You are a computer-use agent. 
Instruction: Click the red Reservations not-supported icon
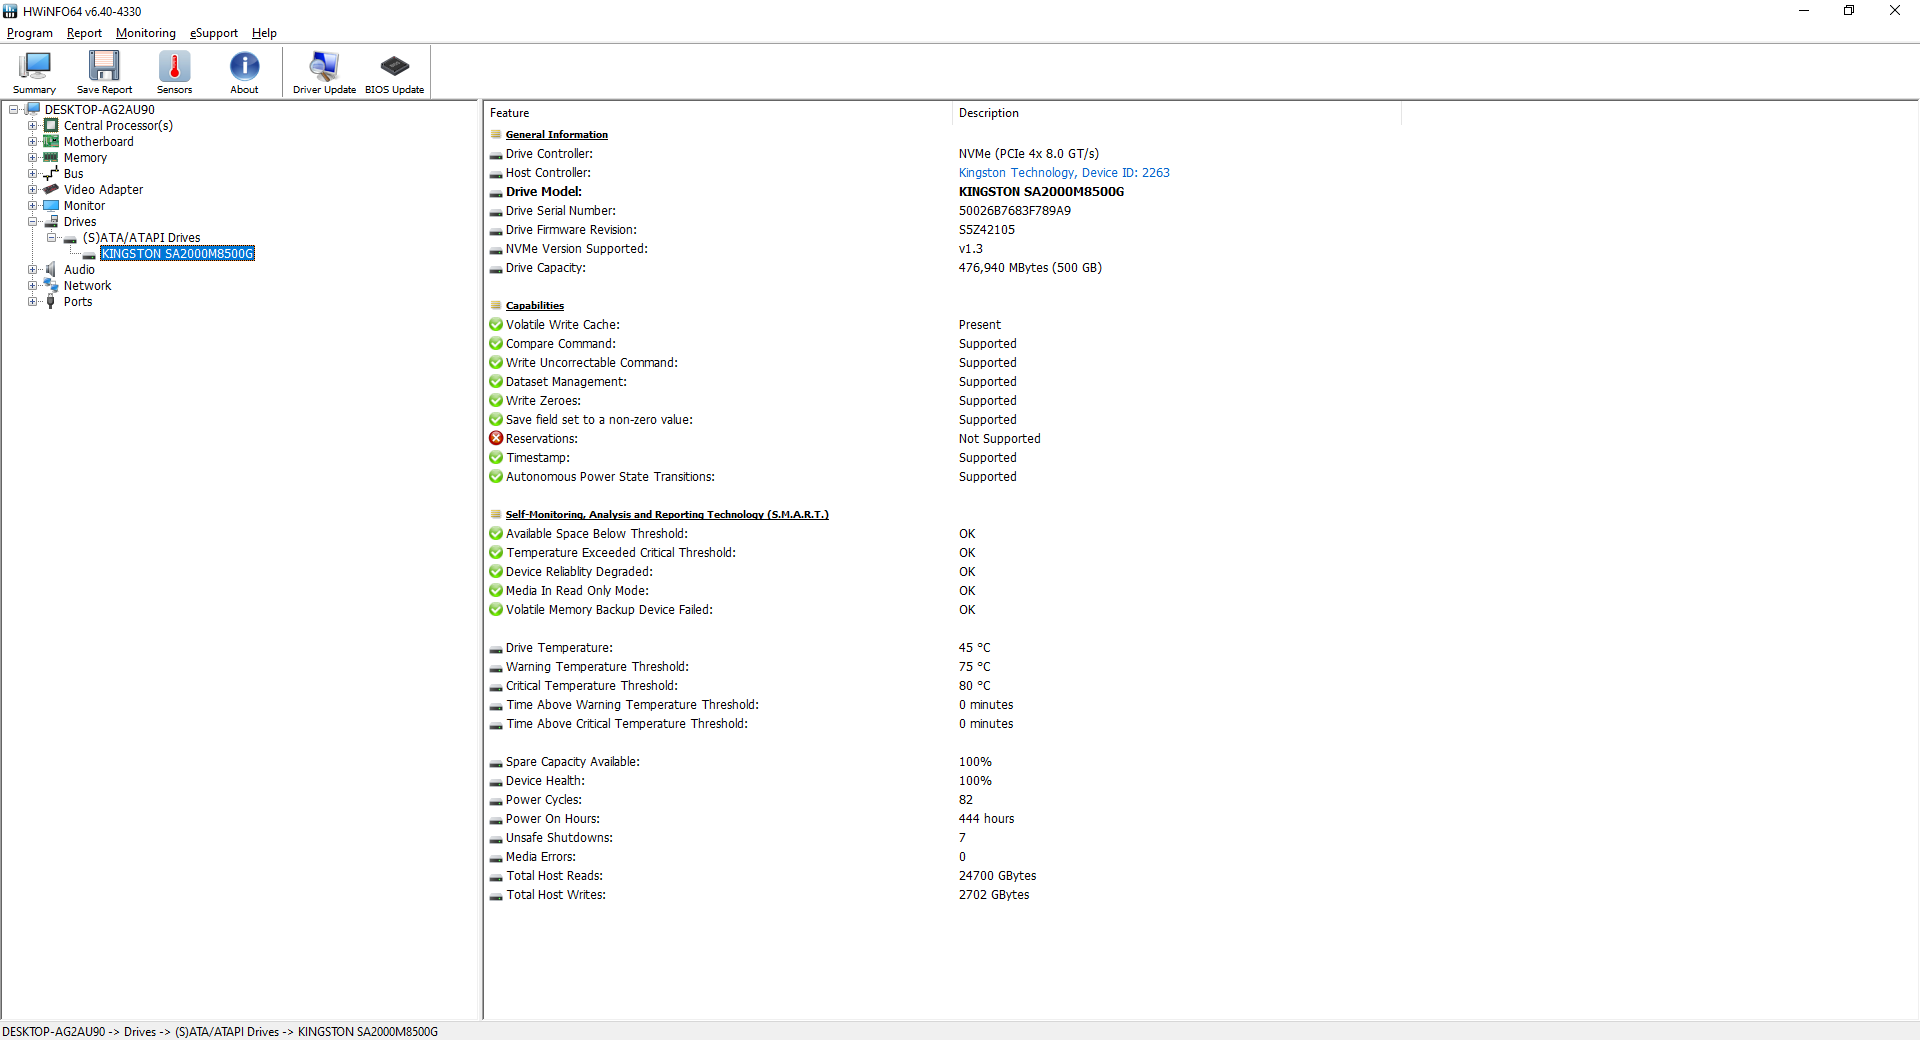pyautogui.click(x=496, y=439)
